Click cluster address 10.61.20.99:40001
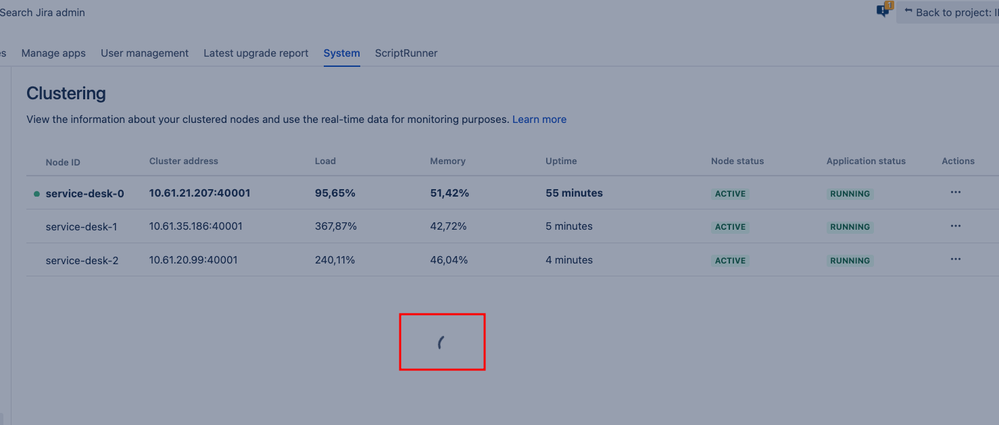999x425 pixels. [x=194, y=260]
